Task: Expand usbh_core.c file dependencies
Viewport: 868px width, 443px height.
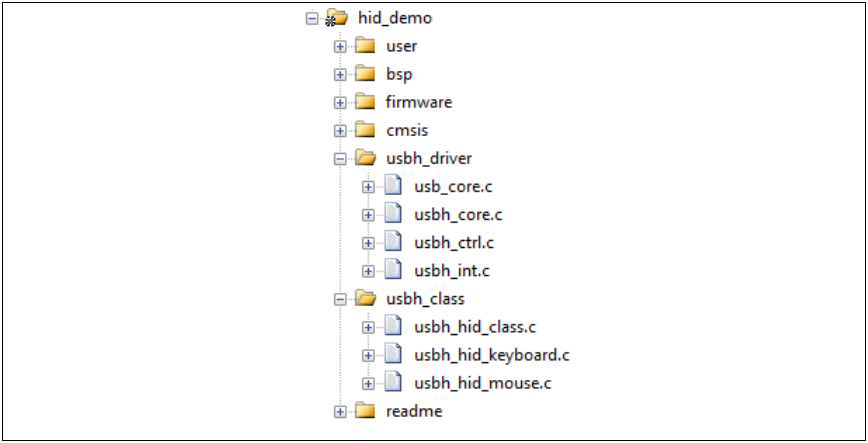Action: coord(369,214)
